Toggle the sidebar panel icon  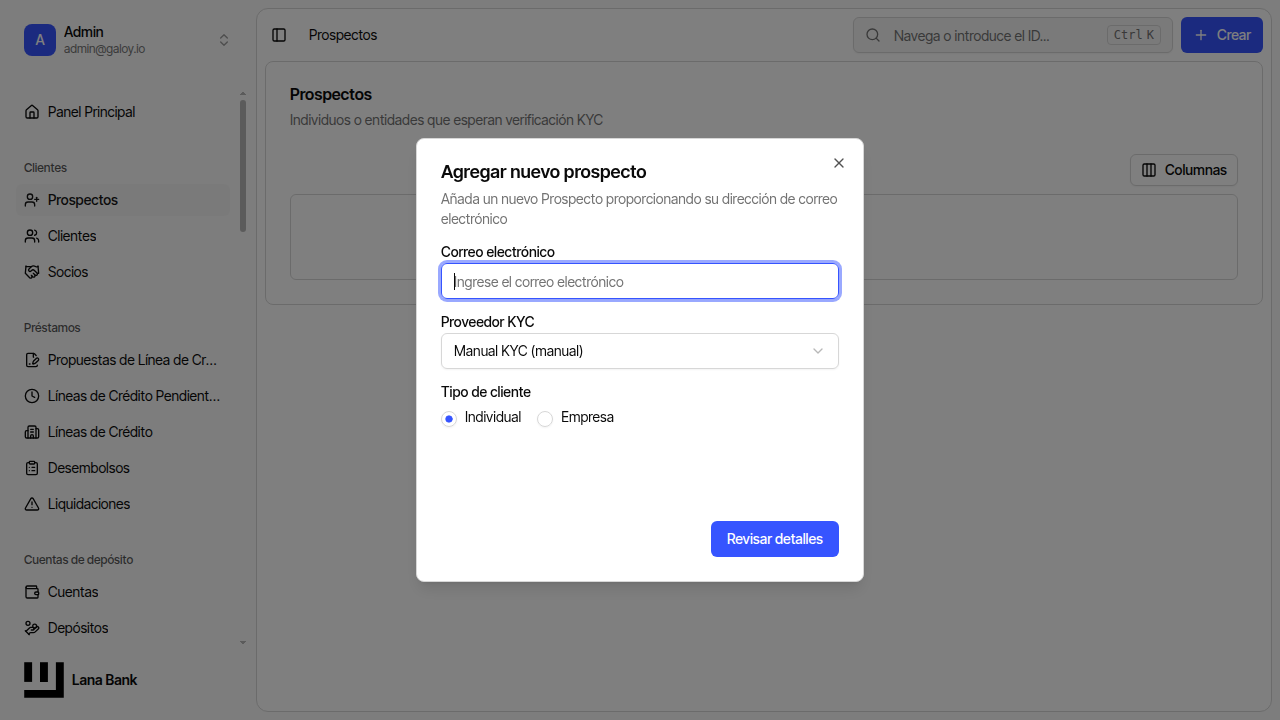[x=279, y=35]
